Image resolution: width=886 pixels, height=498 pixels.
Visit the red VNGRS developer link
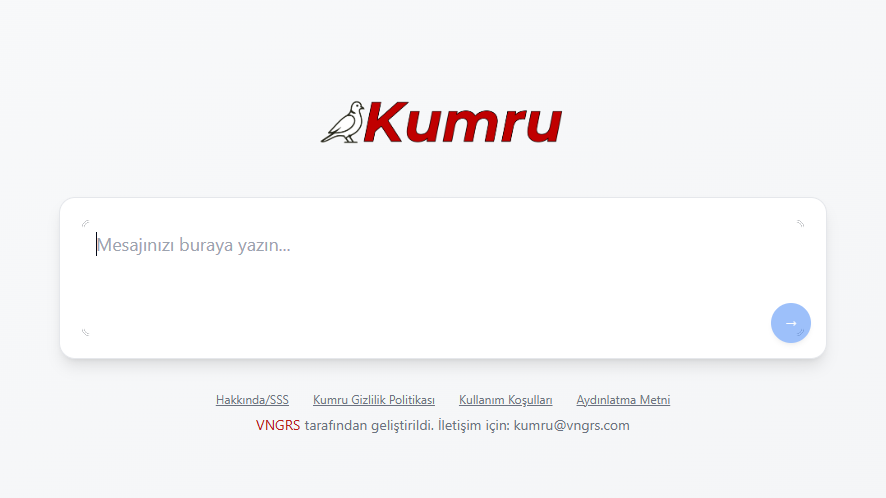pos(278,425)
